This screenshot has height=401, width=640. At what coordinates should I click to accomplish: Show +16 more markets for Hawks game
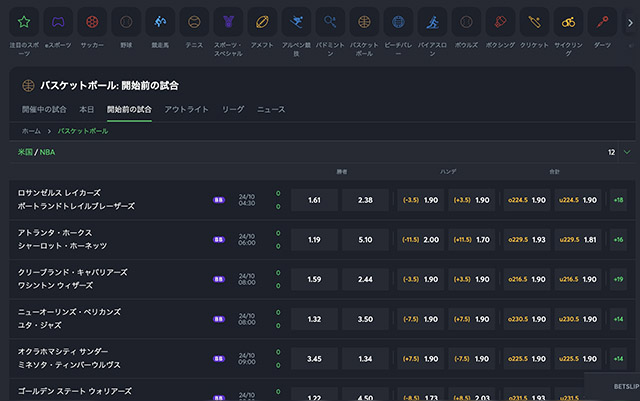(x=618, y=240)
